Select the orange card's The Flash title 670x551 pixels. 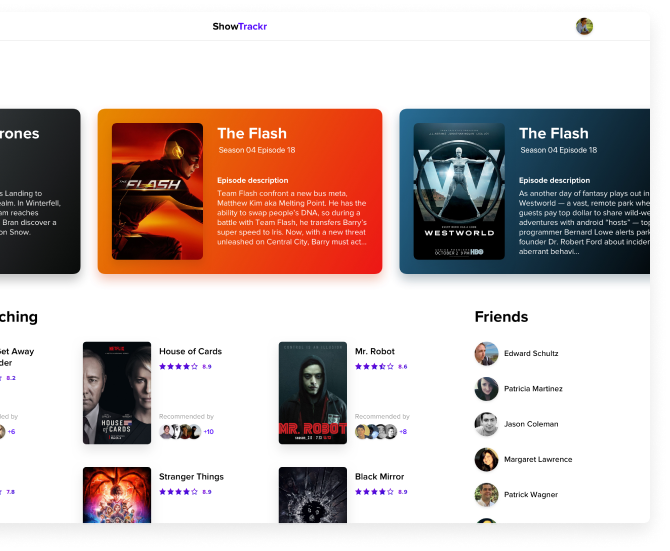coord(252,133)
